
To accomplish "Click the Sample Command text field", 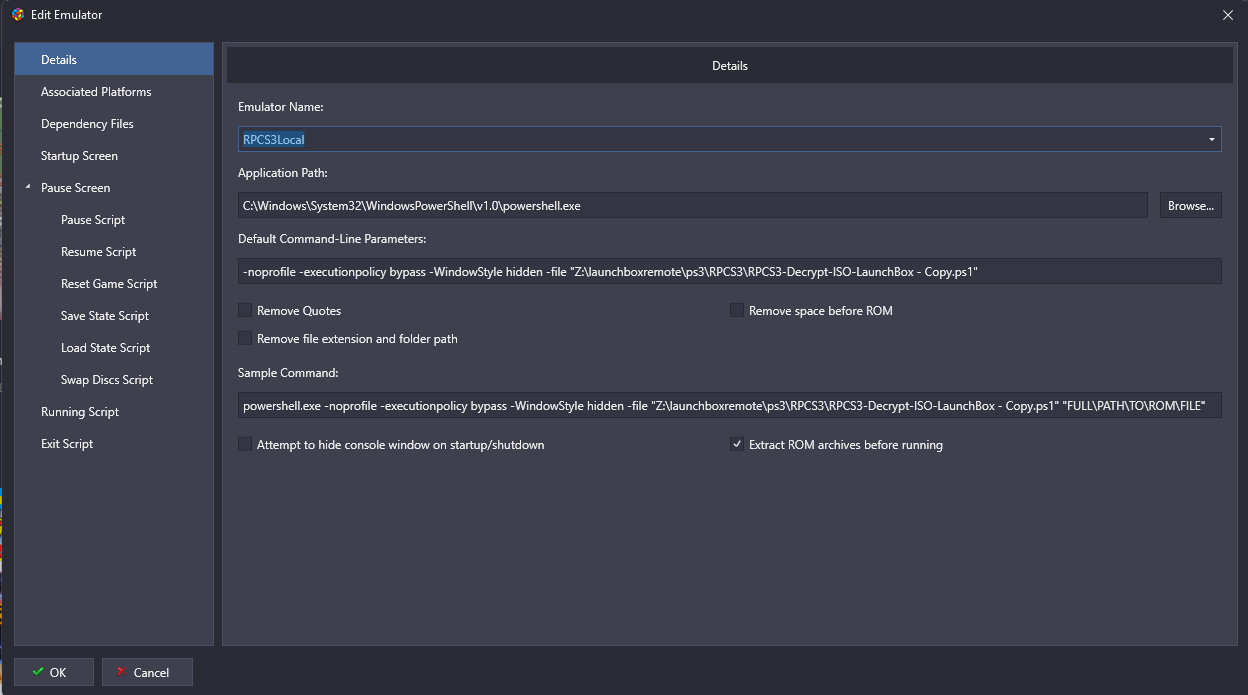I will [729, 405].
